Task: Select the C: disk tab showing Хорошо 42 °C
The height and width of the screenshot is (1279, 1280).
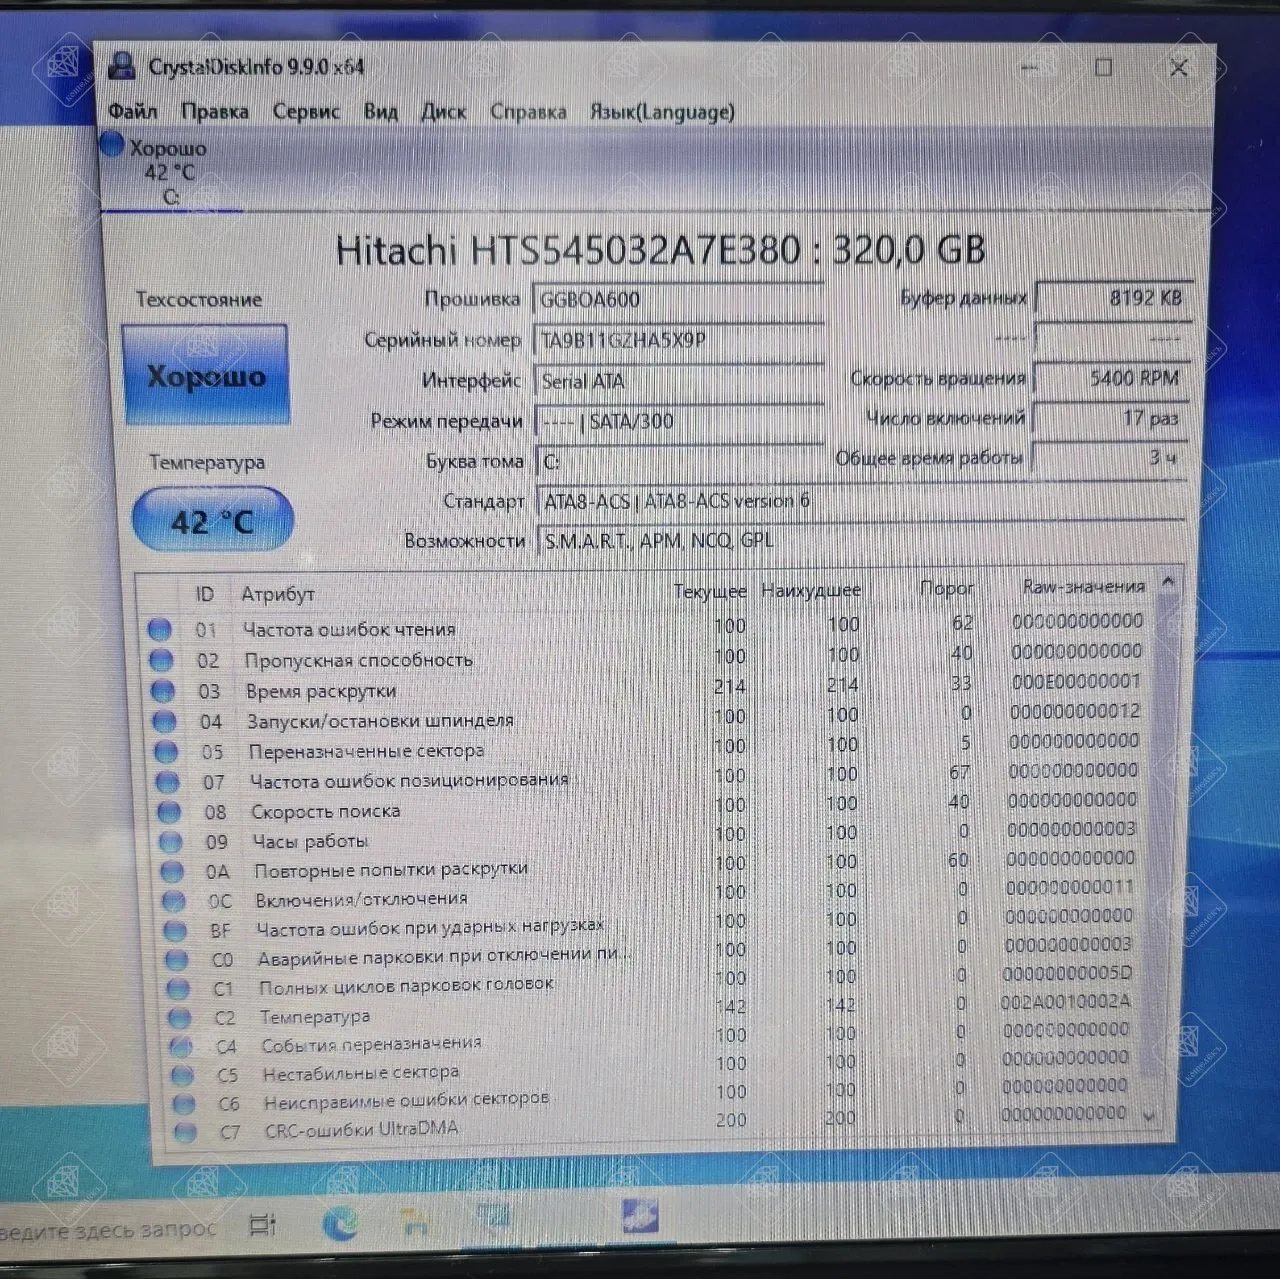Action: (x=170, y=172)
